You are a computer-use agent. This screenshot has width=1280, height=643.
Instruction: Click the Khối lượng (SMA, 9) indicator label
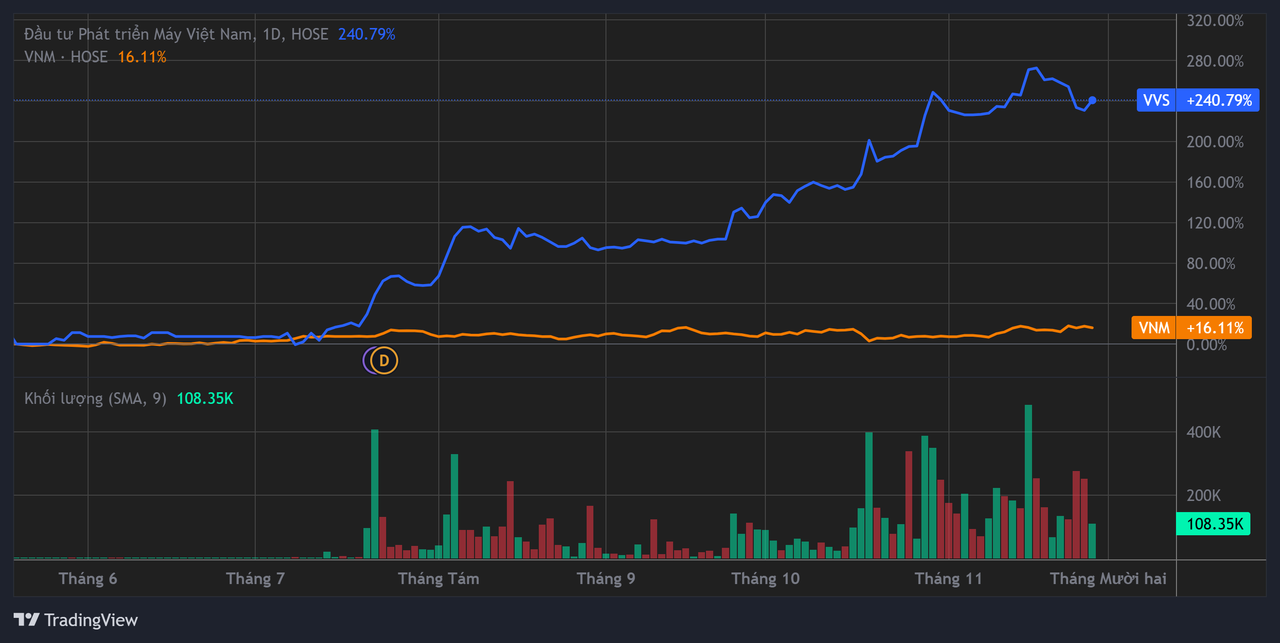(96, 398)
